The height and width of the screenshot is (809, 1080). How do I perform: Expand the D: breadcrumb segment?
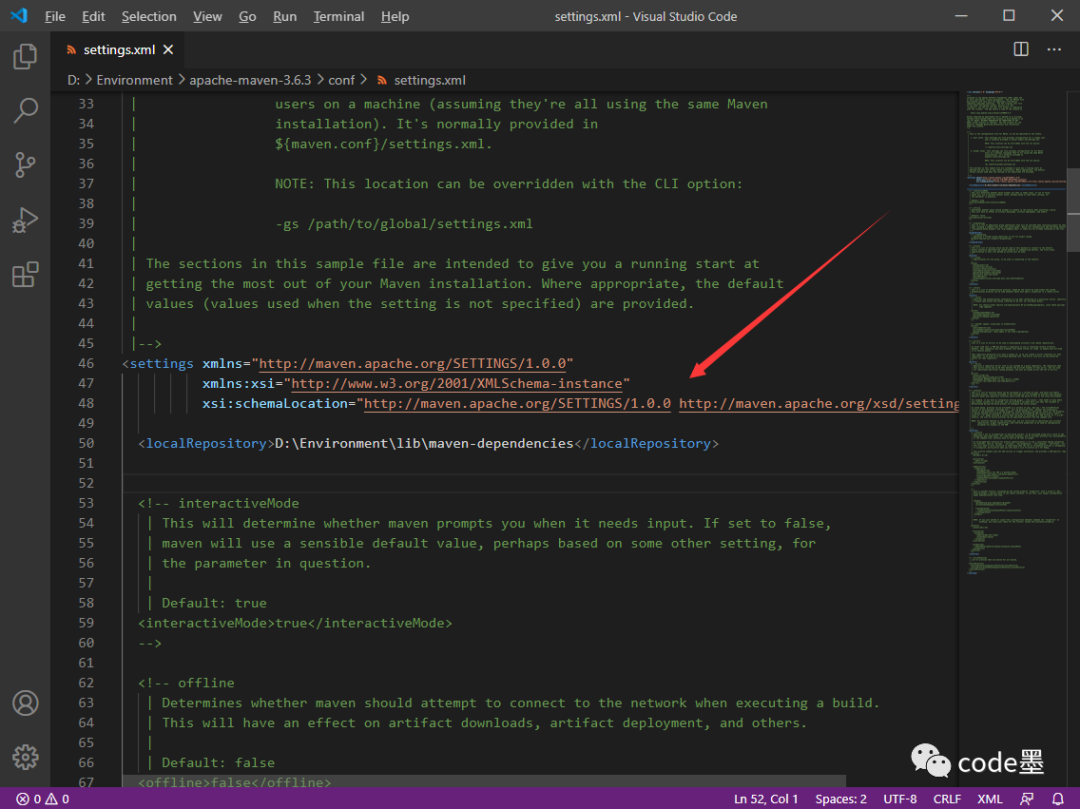coord(74,81)
